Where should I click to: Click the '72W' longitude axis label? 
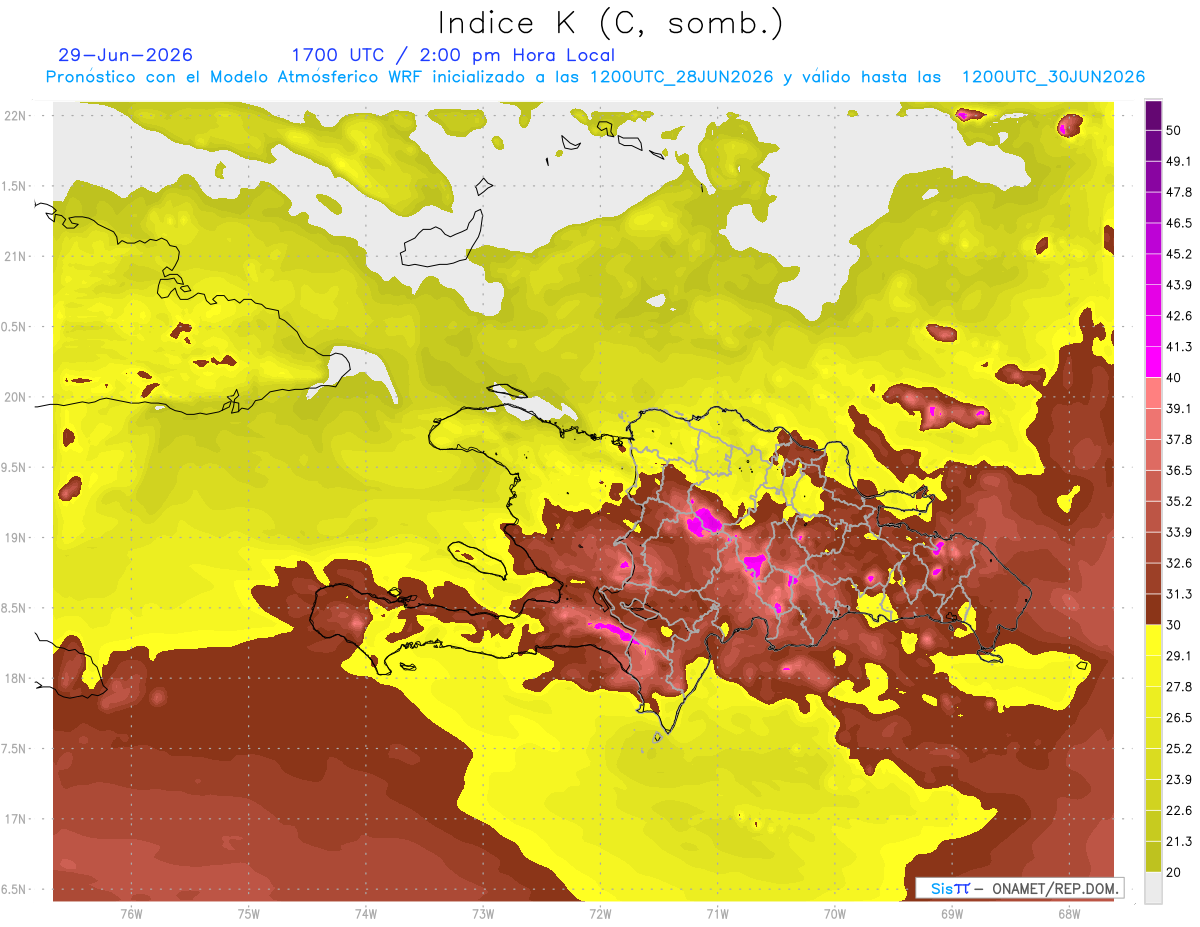600,913
